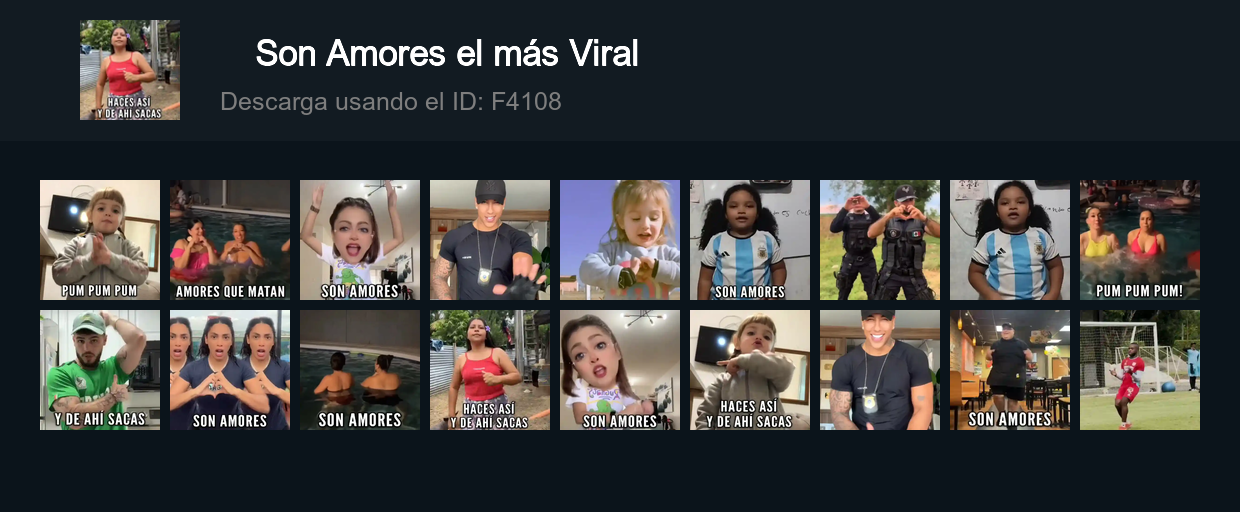
Task: Select the 'Son Amores el más Viral' title
Action: coord(446,53)
